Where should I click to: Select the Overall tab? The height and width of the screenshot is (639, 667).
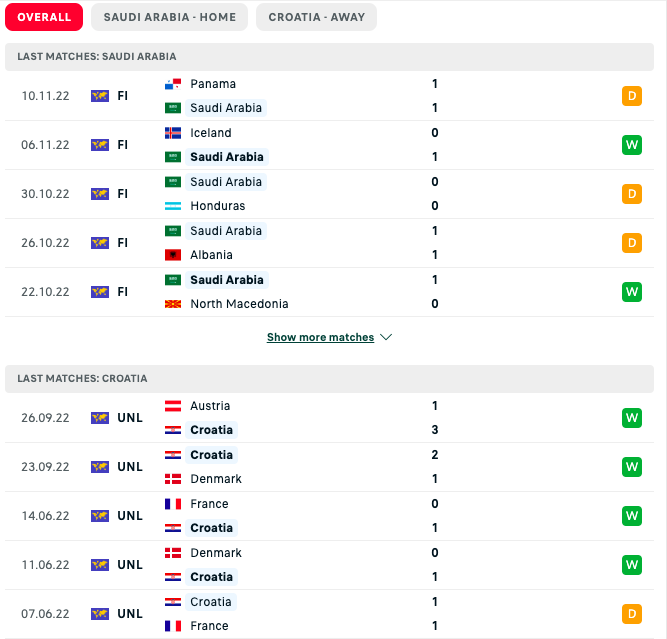[x=44, y=17]
